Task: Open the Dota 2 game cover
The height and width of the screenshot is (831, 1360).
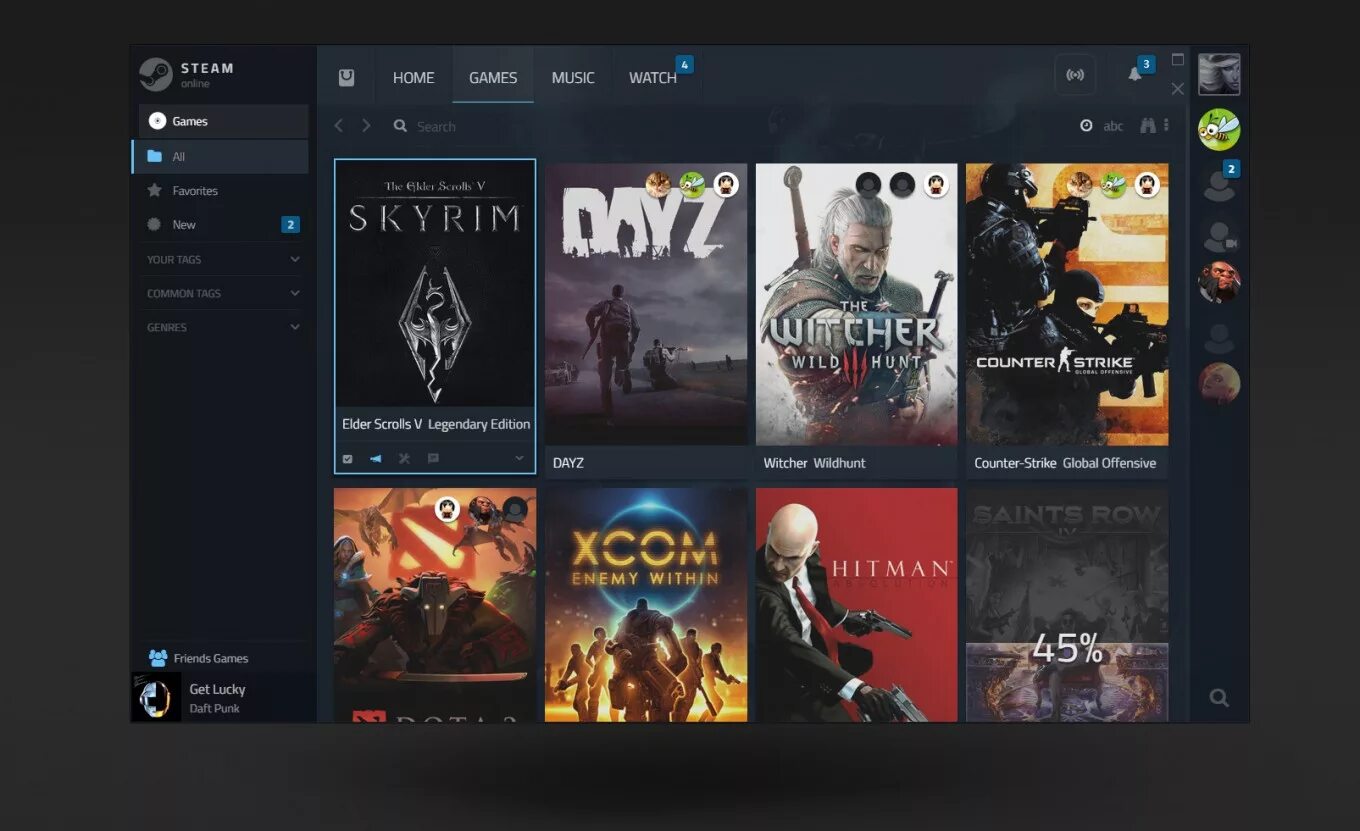Action: tap(435, 604)
